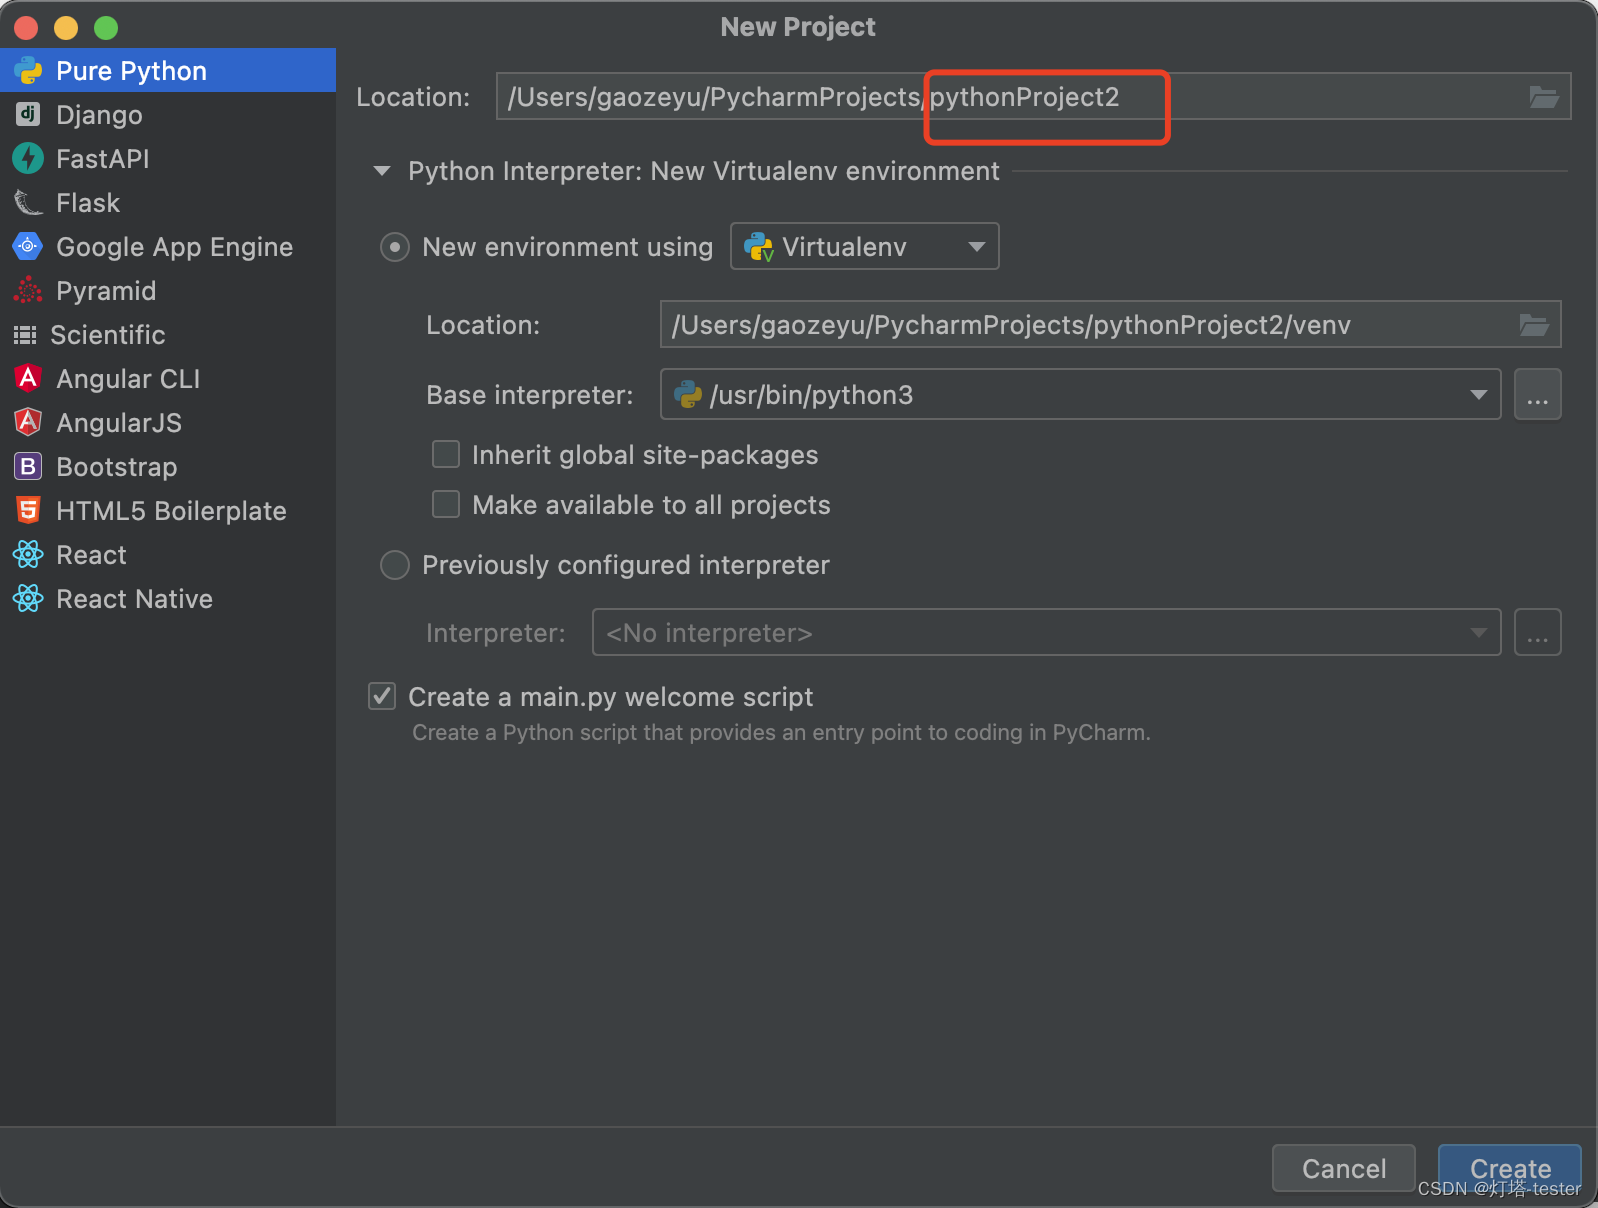Click the Django project type icon
The height and width of the screenshot is (1208, 1598).
tap(28, 115)
